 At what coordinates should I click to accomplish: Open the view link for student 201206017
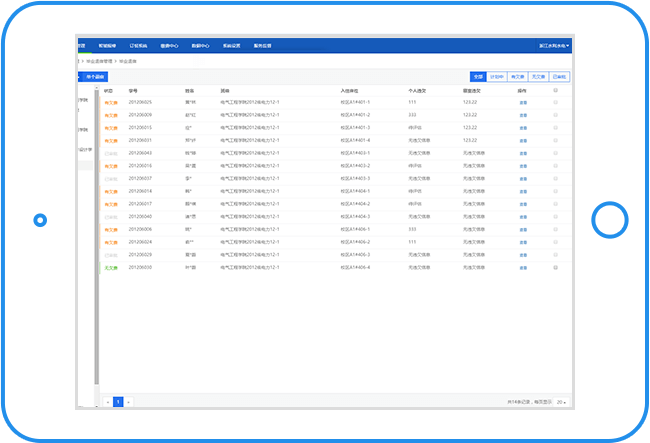(523, 204)
